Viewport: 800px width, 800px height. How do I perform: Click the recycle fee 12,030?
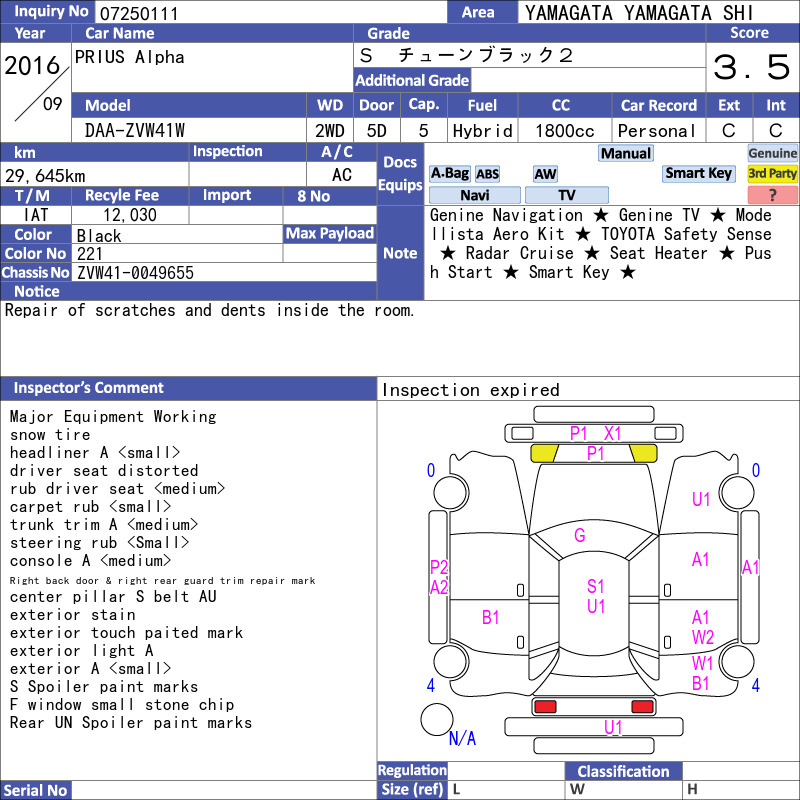tap(130, 215)
